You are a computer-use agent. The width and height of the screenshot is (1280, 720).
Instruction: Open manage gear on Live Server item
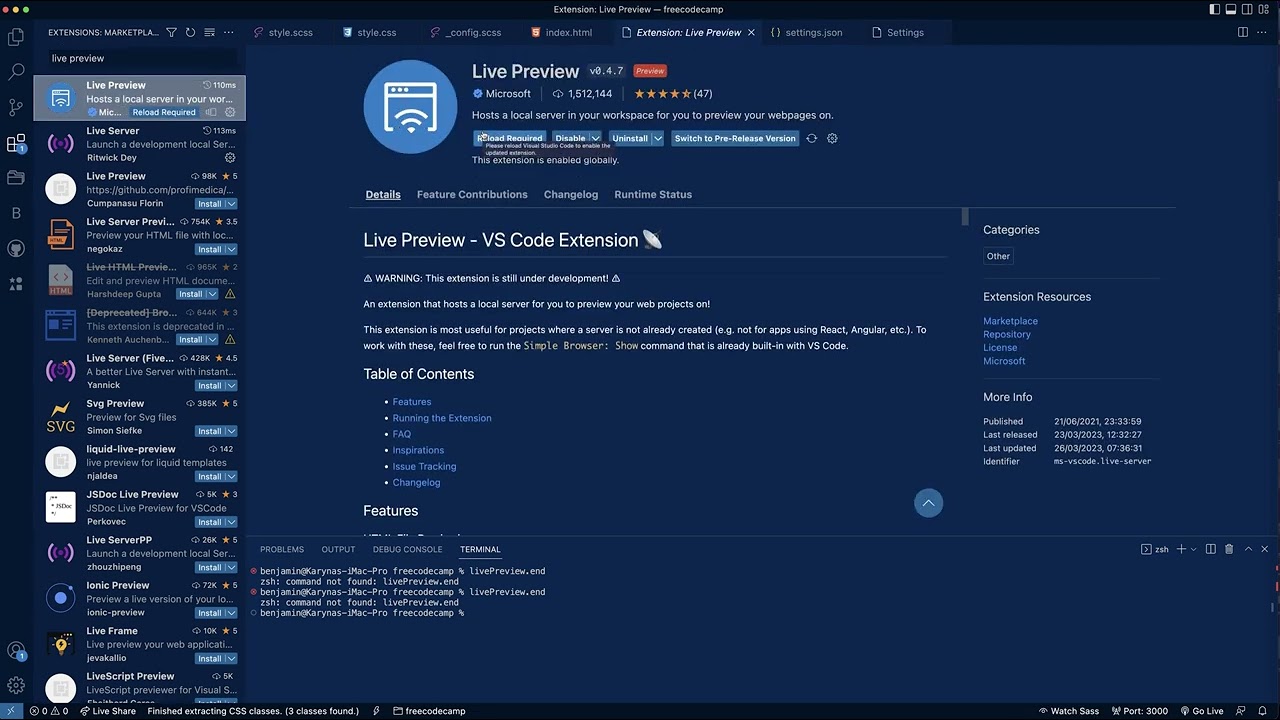click(230, 158)
